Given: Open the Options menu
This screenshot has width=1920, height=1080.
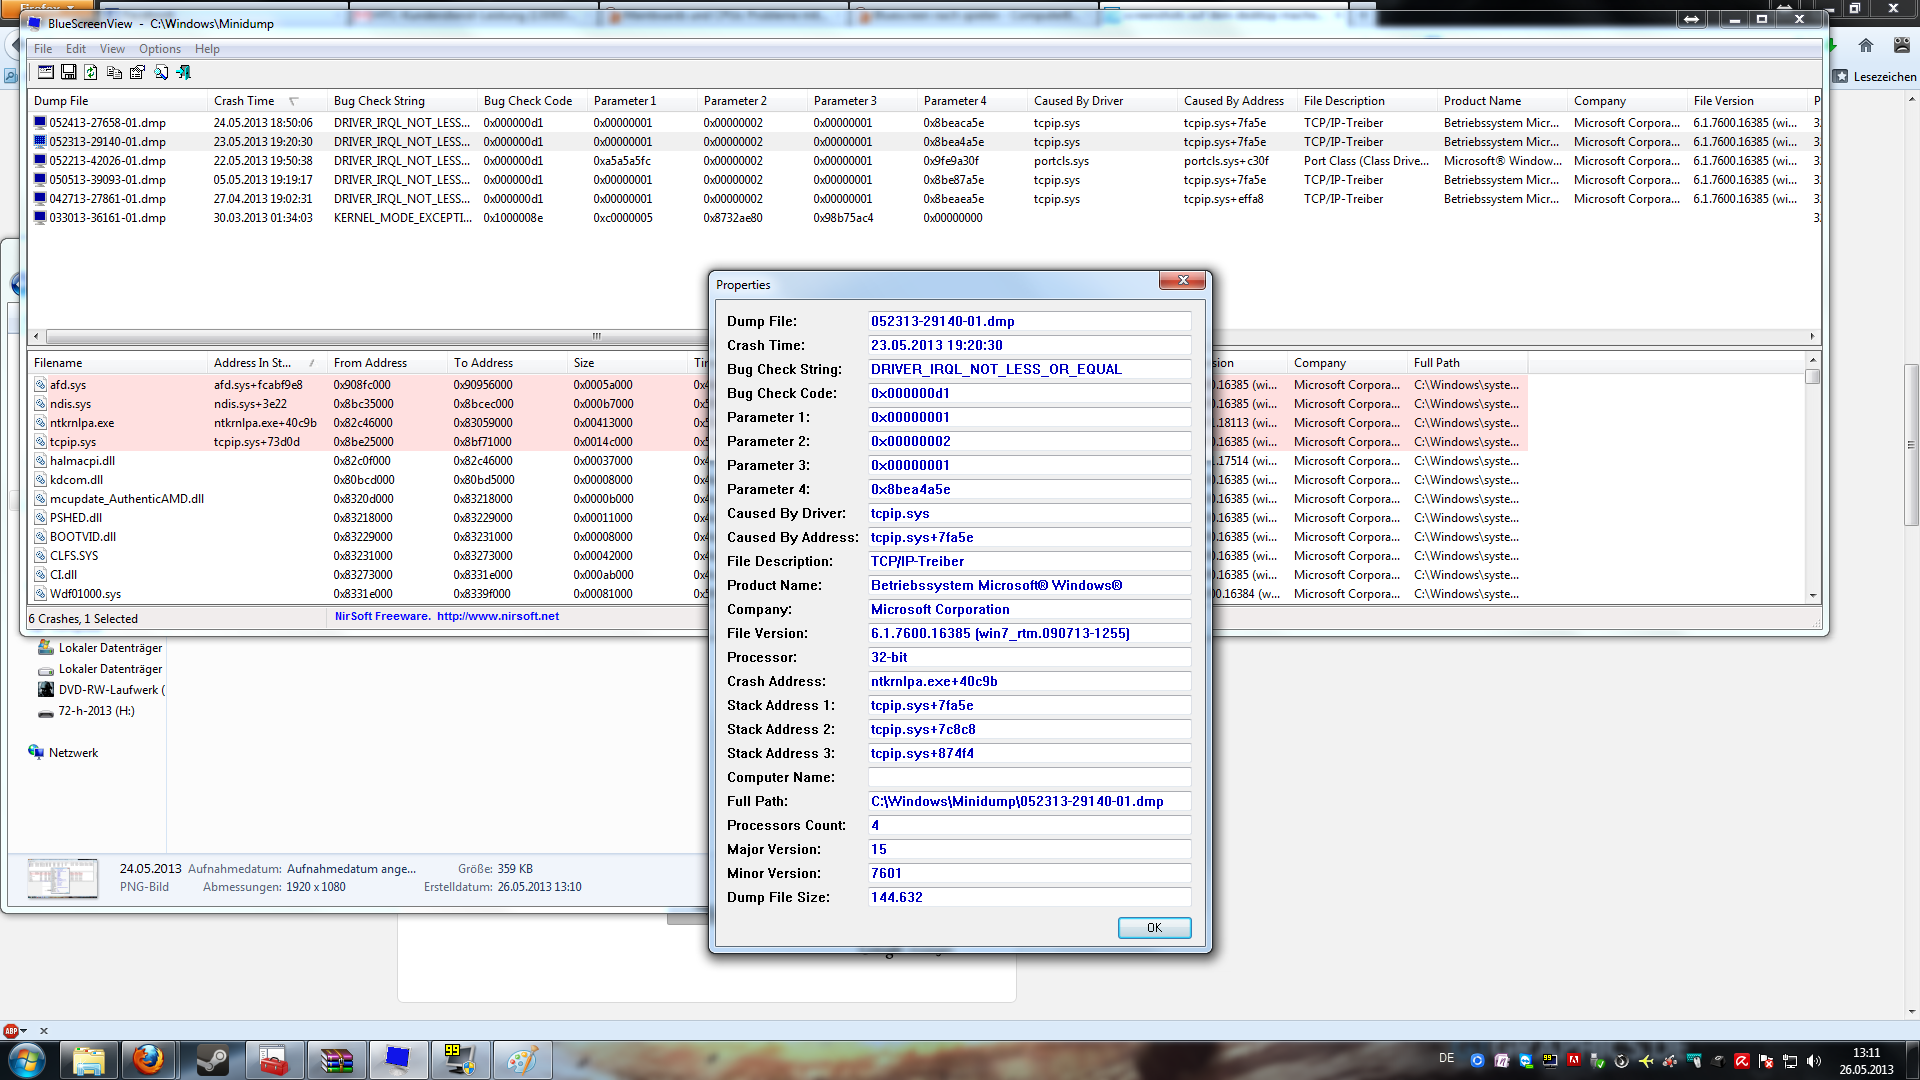Looking at the screenshot, I should click(x=160, y=49).
